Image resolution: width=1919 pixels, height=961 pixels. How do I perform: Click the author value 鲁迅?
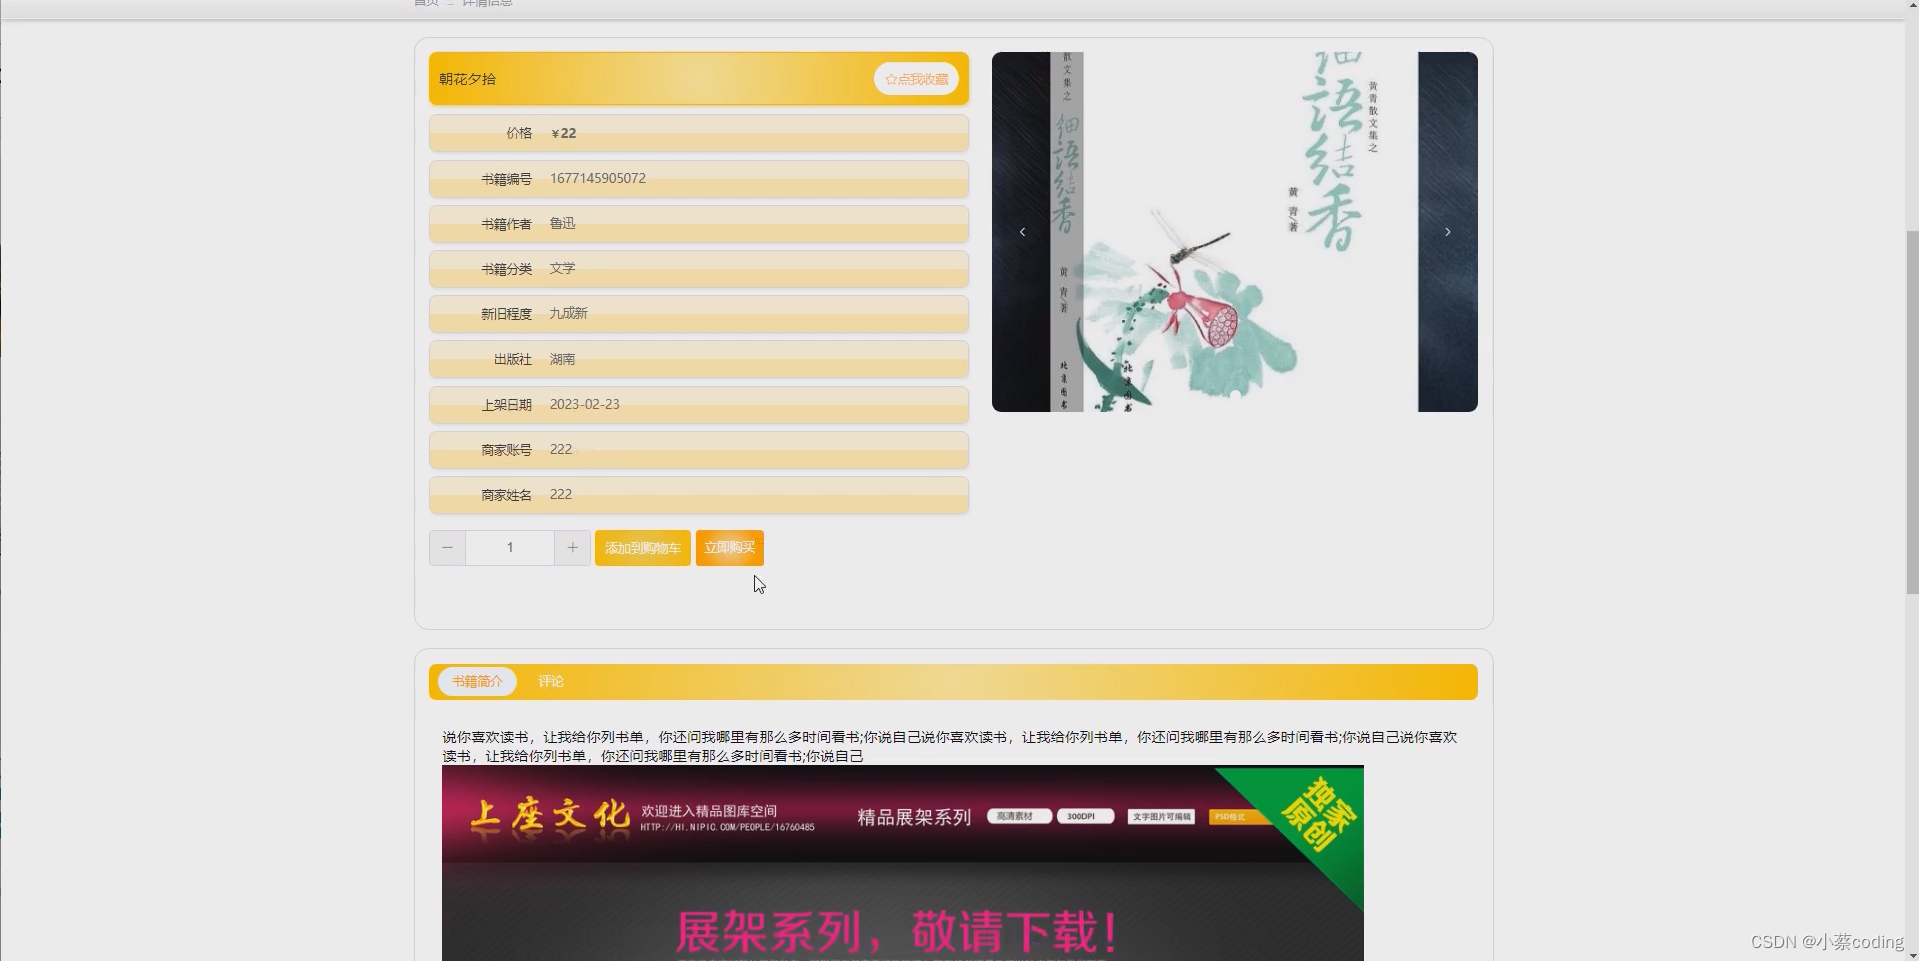[562, 224]
